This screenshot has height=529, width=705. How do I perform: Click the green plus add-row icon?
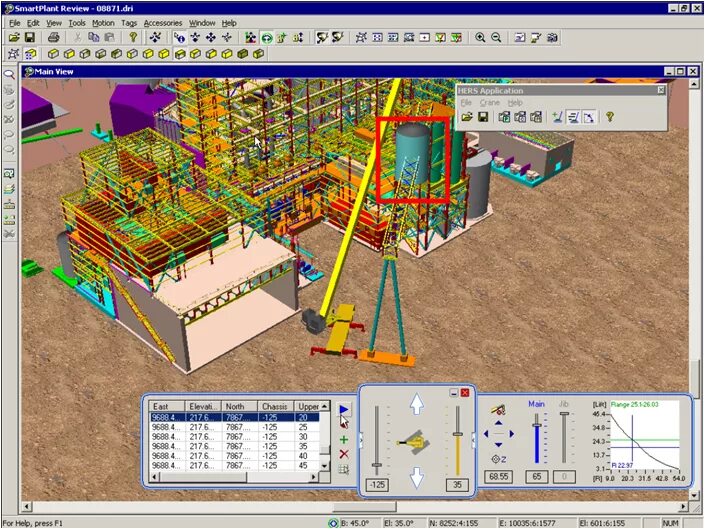pyautogui.click(x=344, y=440)
